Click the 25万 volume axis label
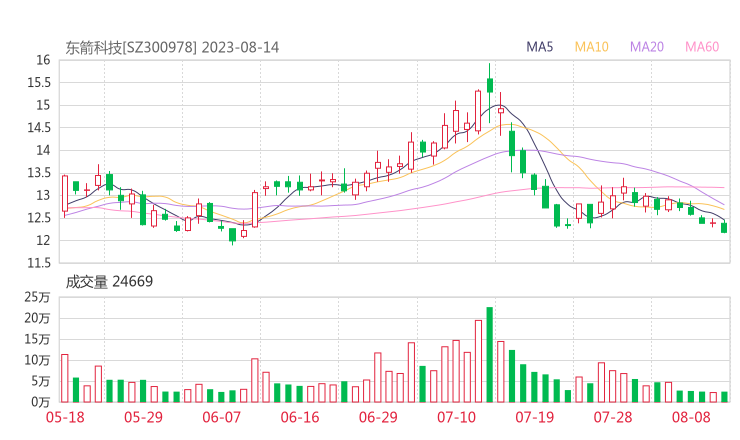Image resolution: width=740 pixels, height=440 pixels. pos(37,297)
